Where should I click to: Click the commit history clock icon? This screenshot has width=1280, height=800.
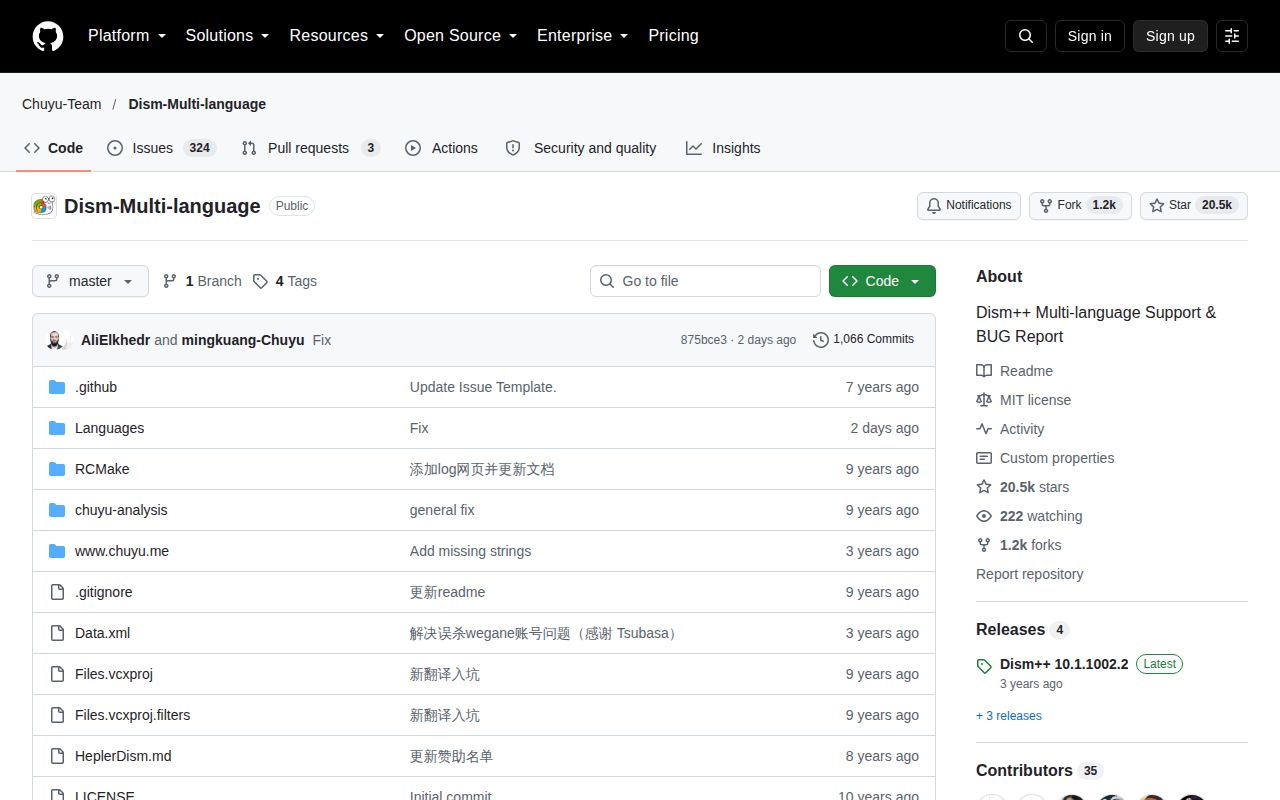click(x=821, y=340)
